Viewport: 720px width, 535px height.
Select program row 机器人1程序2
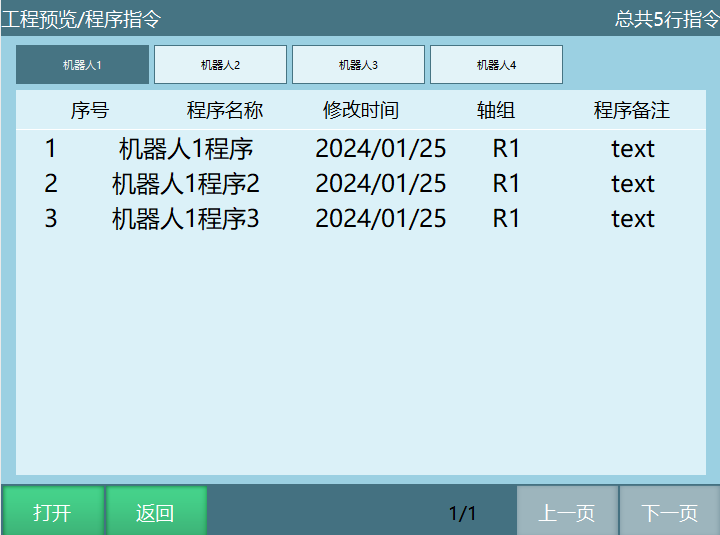[x=186, y=184]
